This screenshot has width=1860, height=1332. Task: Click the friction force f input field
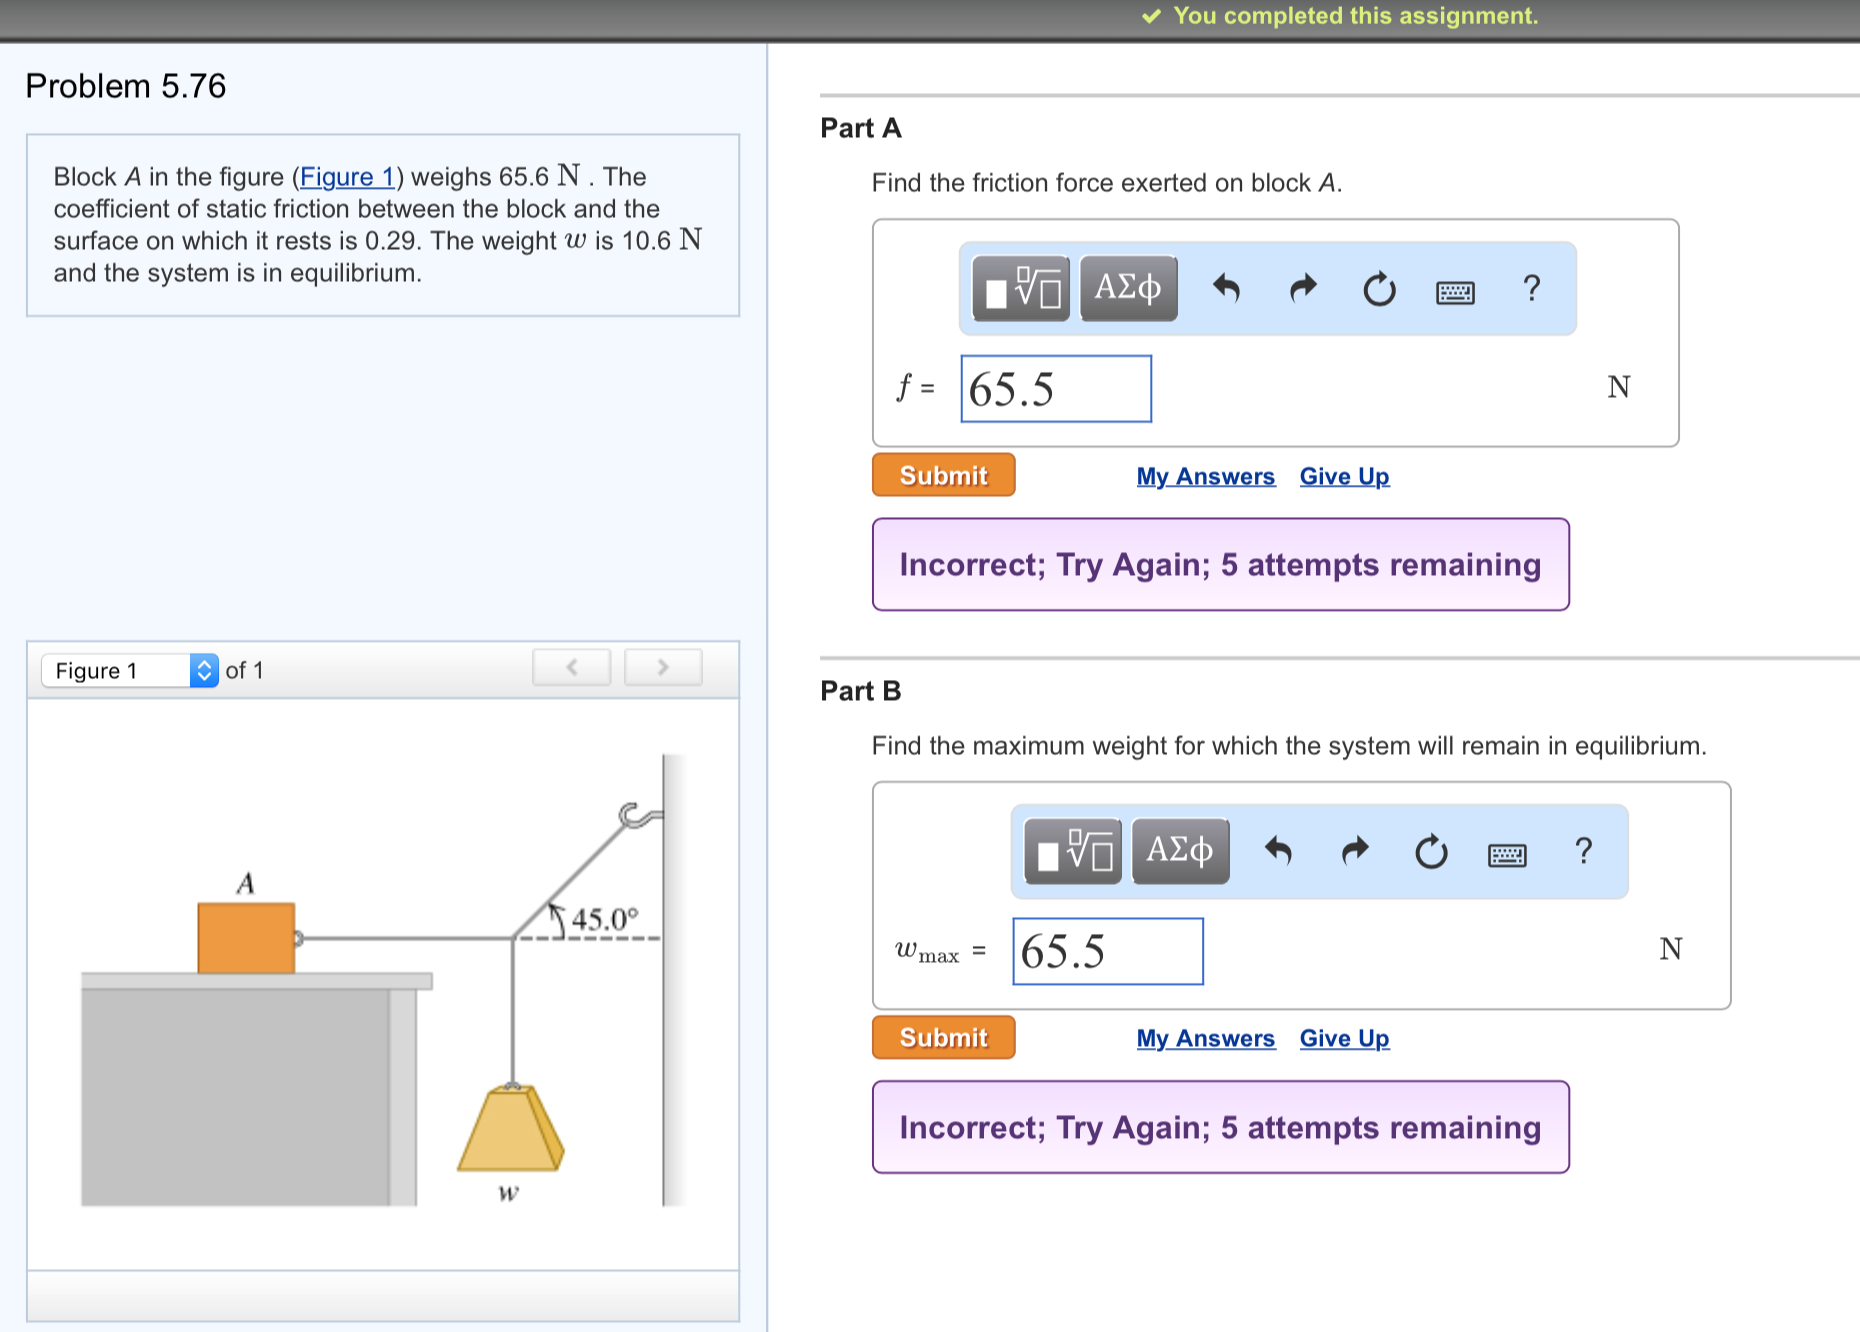[1056, 389]
